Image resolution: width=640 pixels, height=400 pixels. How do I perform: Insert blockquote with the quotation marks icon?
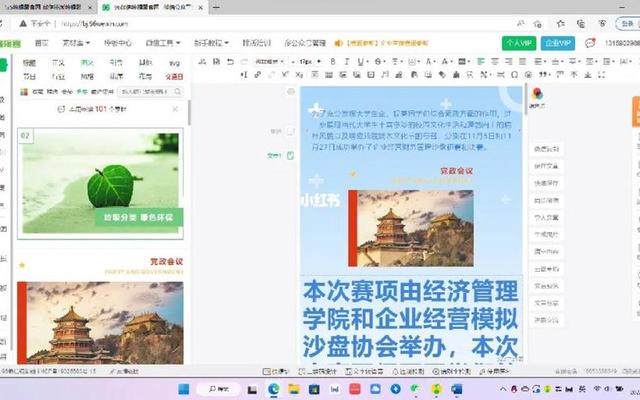543,75
